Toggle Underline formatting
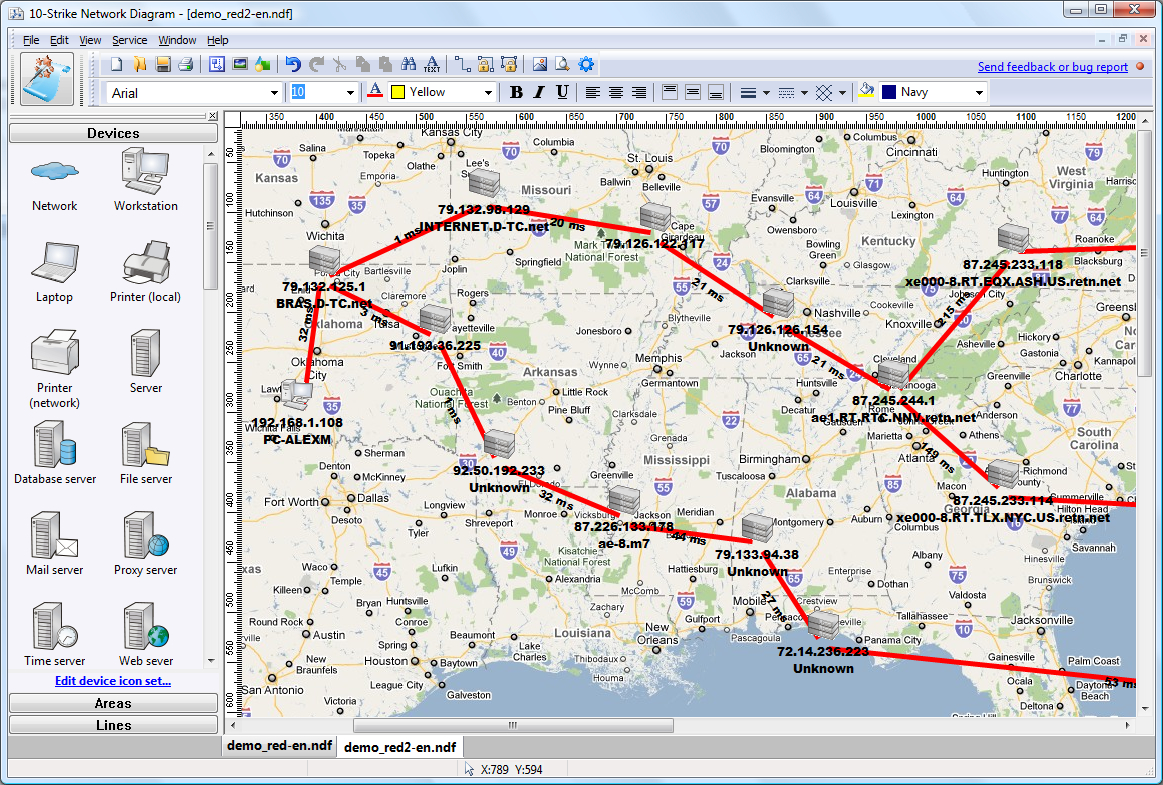Image resolution: width=1163 pixels, height=785 pixels. click(562, 92)
